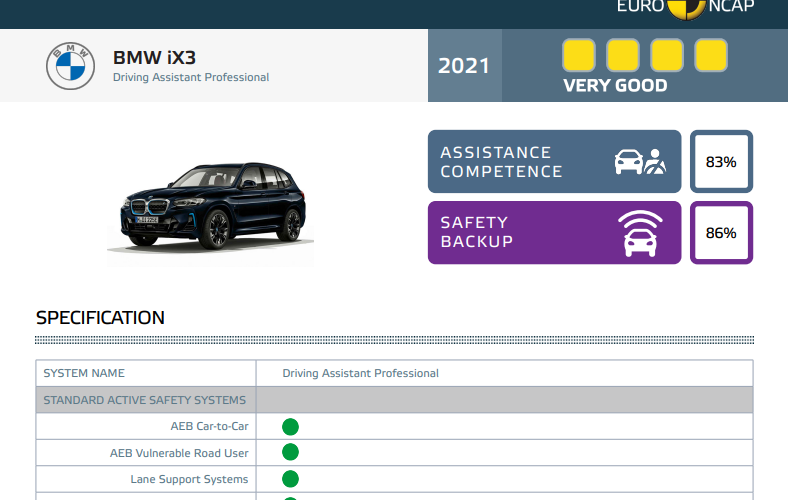The height and width of the screenshot is (500, 788).
Task: Click the 2021 year label
Action: click(x=464, y=66)
